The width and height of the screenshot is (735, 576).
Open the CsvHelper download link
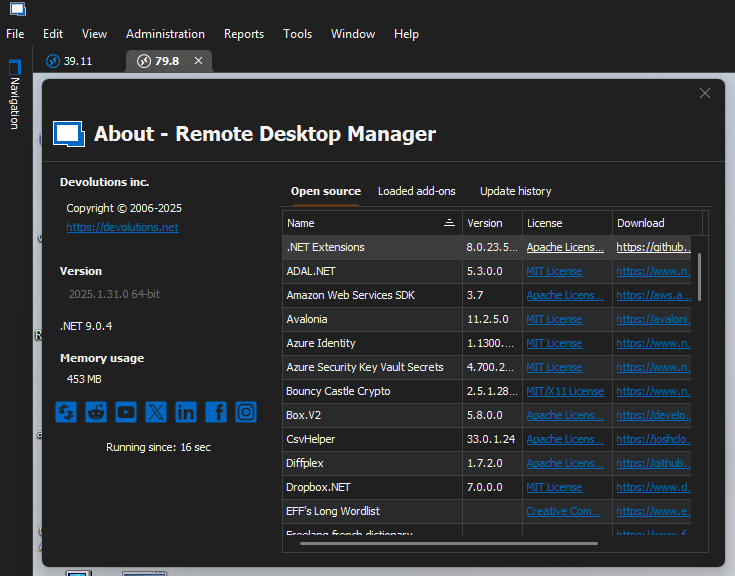click(653, 439)
